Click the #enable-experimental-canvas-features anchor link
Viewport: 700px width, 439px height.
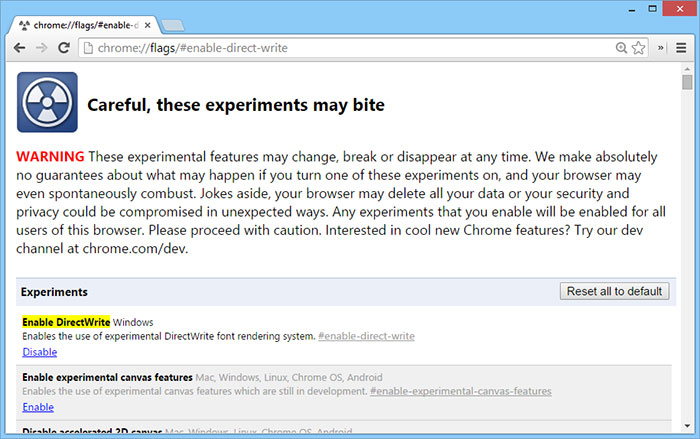(x=461, y=391)
